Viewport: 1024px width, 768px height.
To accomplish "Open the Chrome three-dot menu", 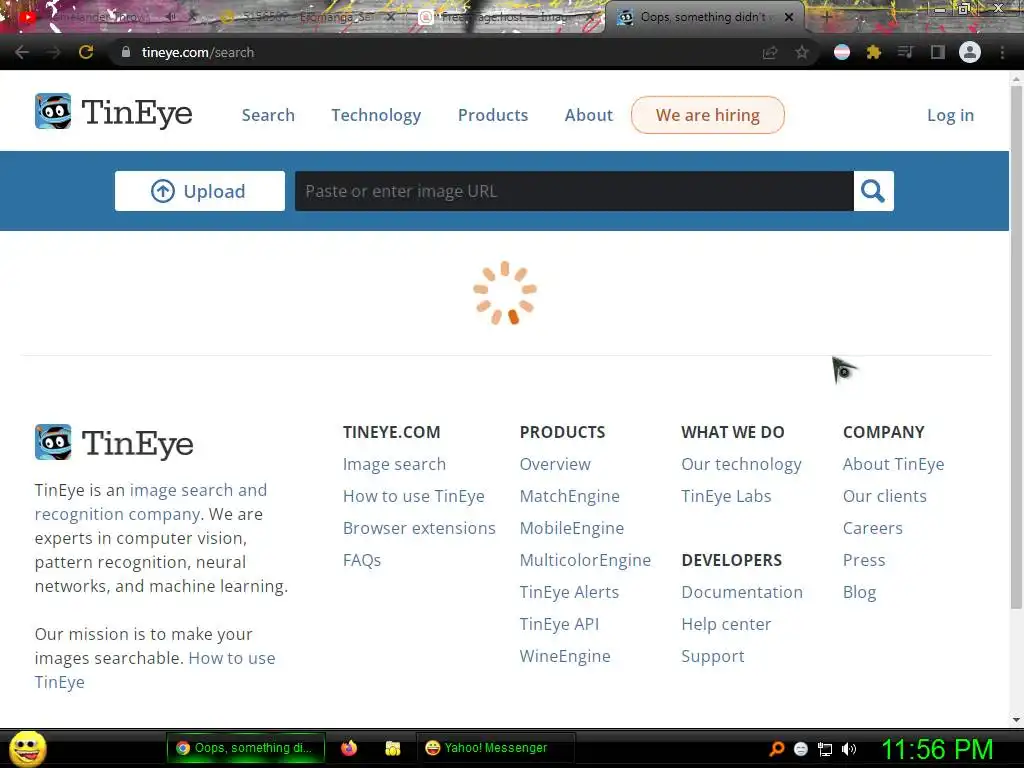I will click(1002, 52).
